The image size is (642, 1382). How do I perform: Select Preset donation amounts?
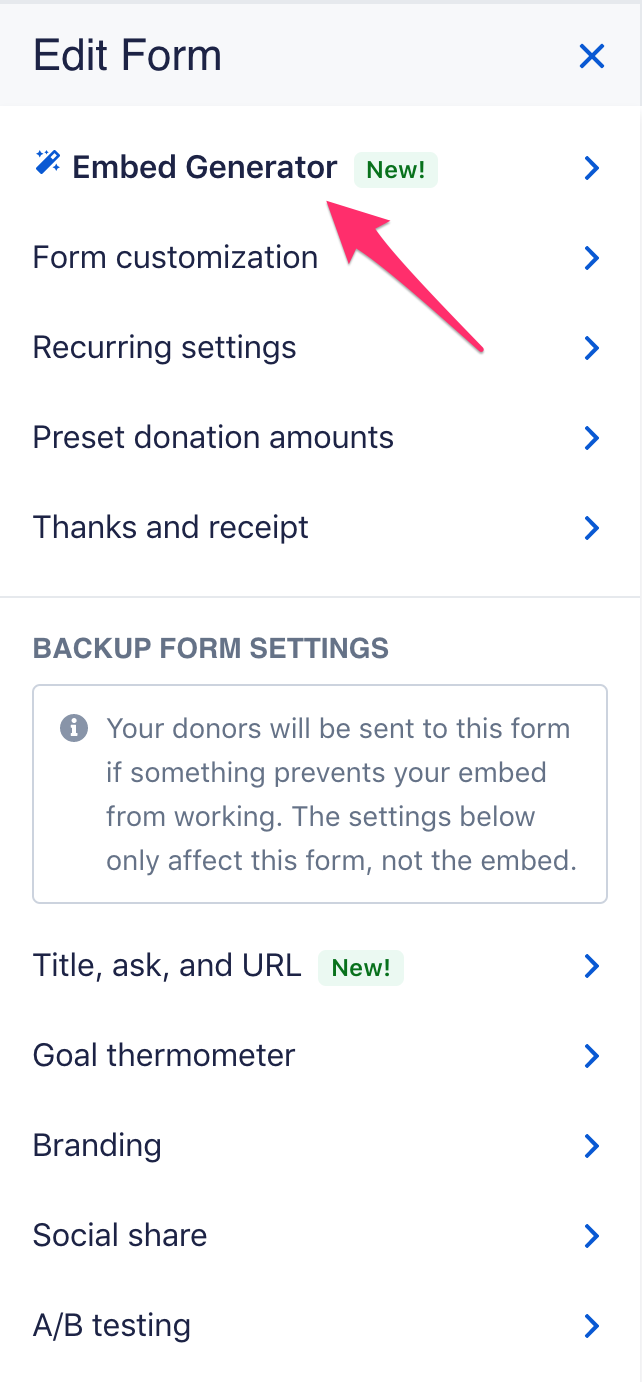click(x=321, y=438)
